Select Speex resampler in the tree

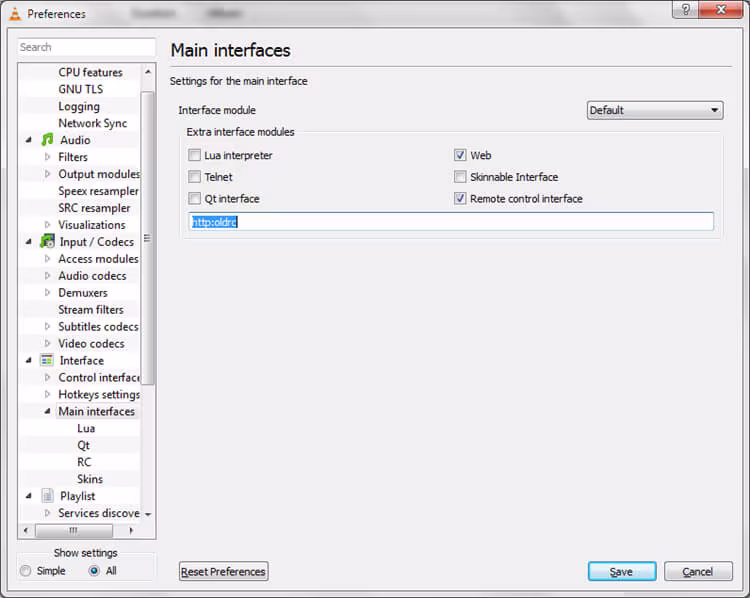point(99,191)
